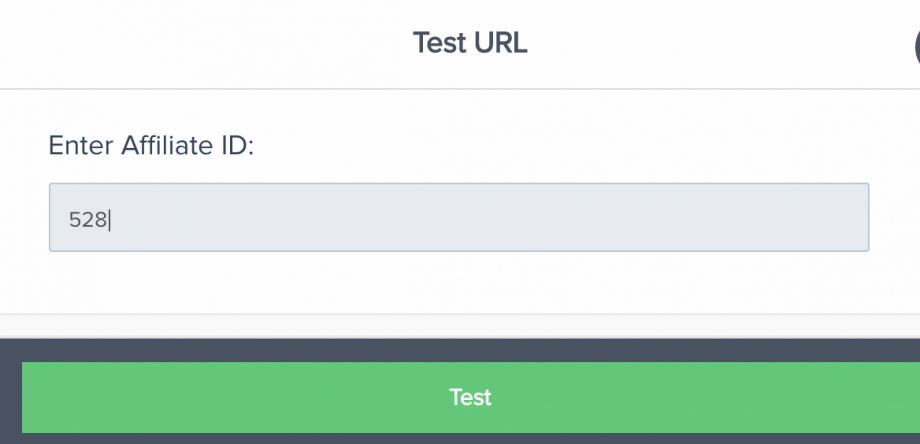Click empty area inside Affiliate ID box
920x444 pixels.
click(500, 217)
